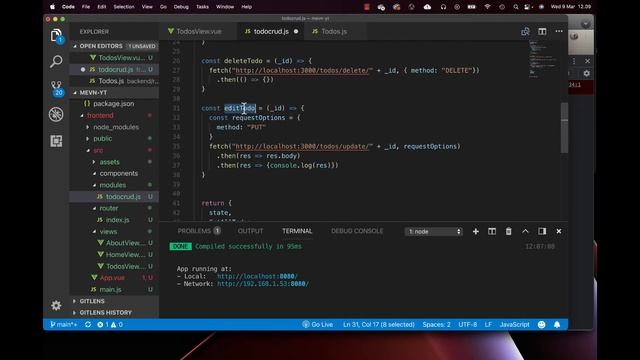Image resolution: width=640 pixels, height=360 pixels.
Task: Open the PROBLEMS panel tab
Action: [199, 231]
